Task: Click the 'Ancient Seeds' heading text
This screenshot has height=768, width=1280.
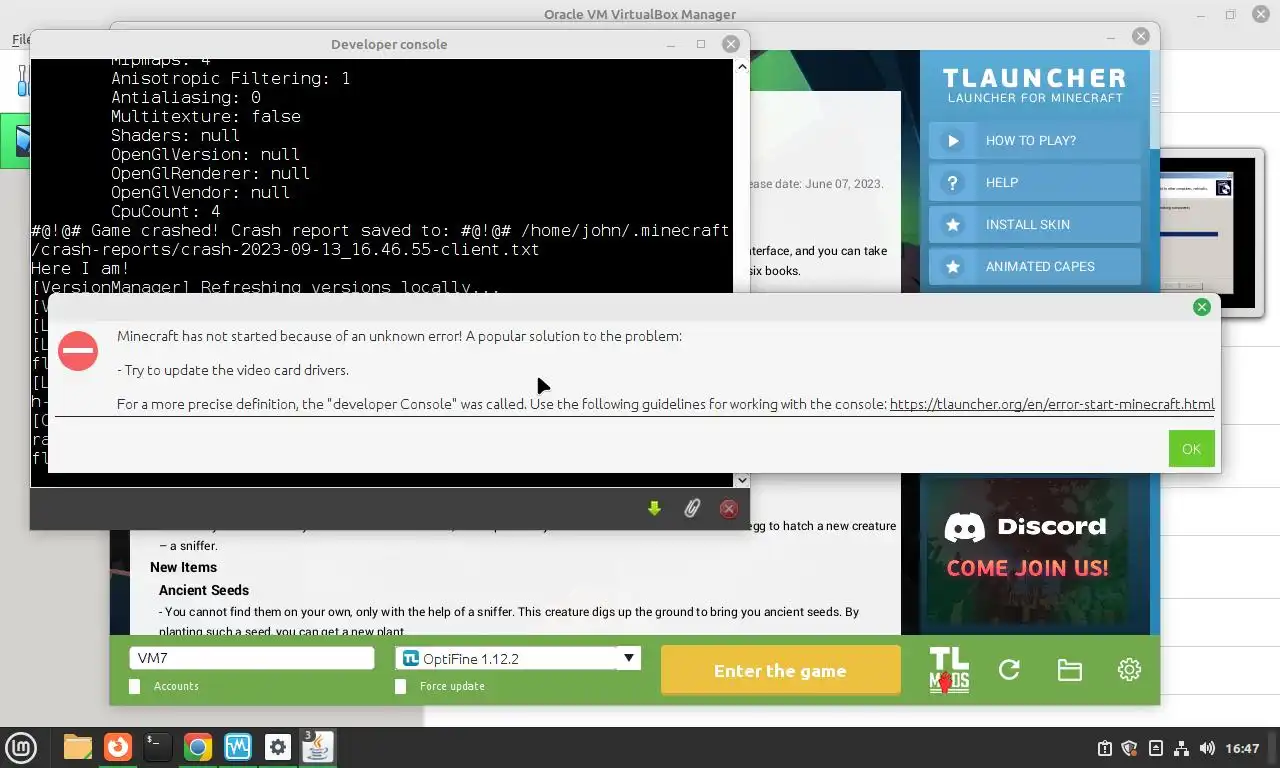Action: pos(204,590)
